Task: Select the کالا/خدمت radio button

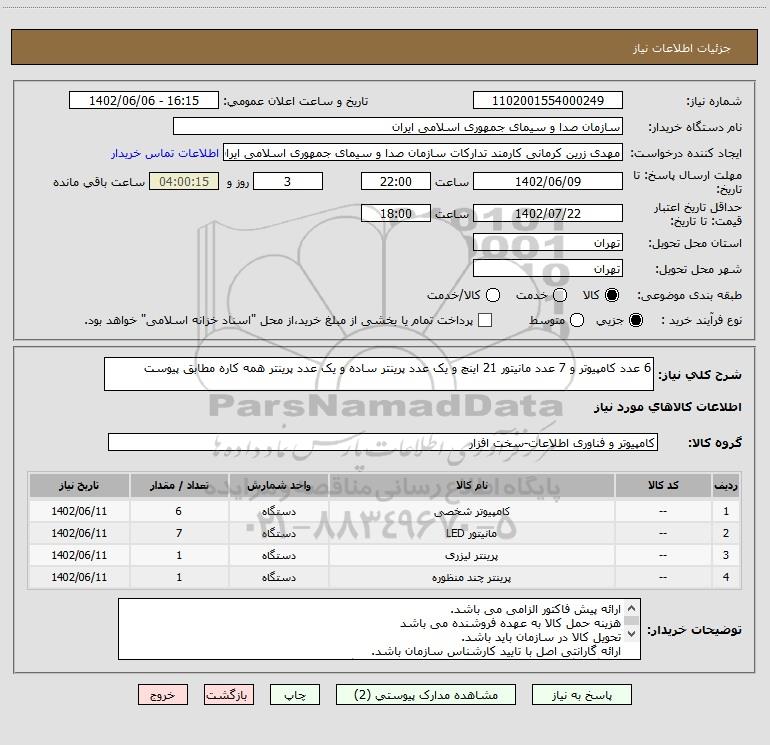Action: point(493,295)
